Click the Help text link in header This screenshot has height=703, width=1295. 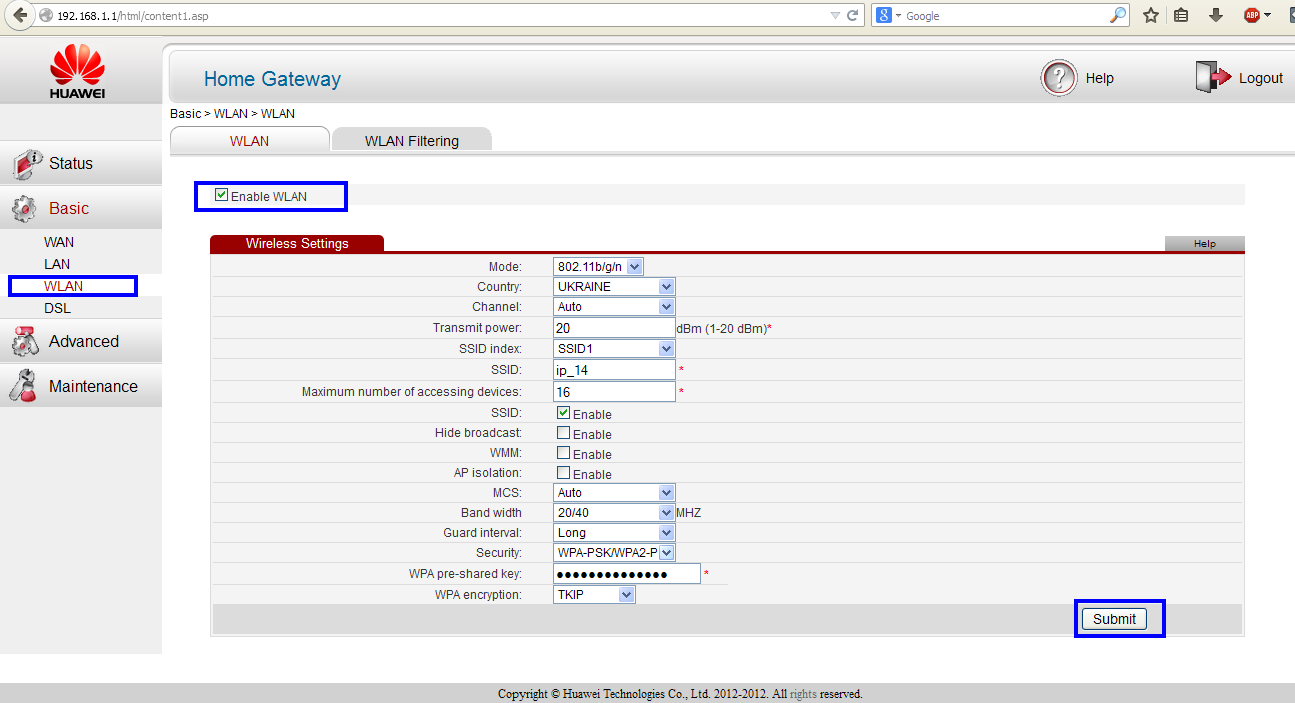(x=1099, y=78)
